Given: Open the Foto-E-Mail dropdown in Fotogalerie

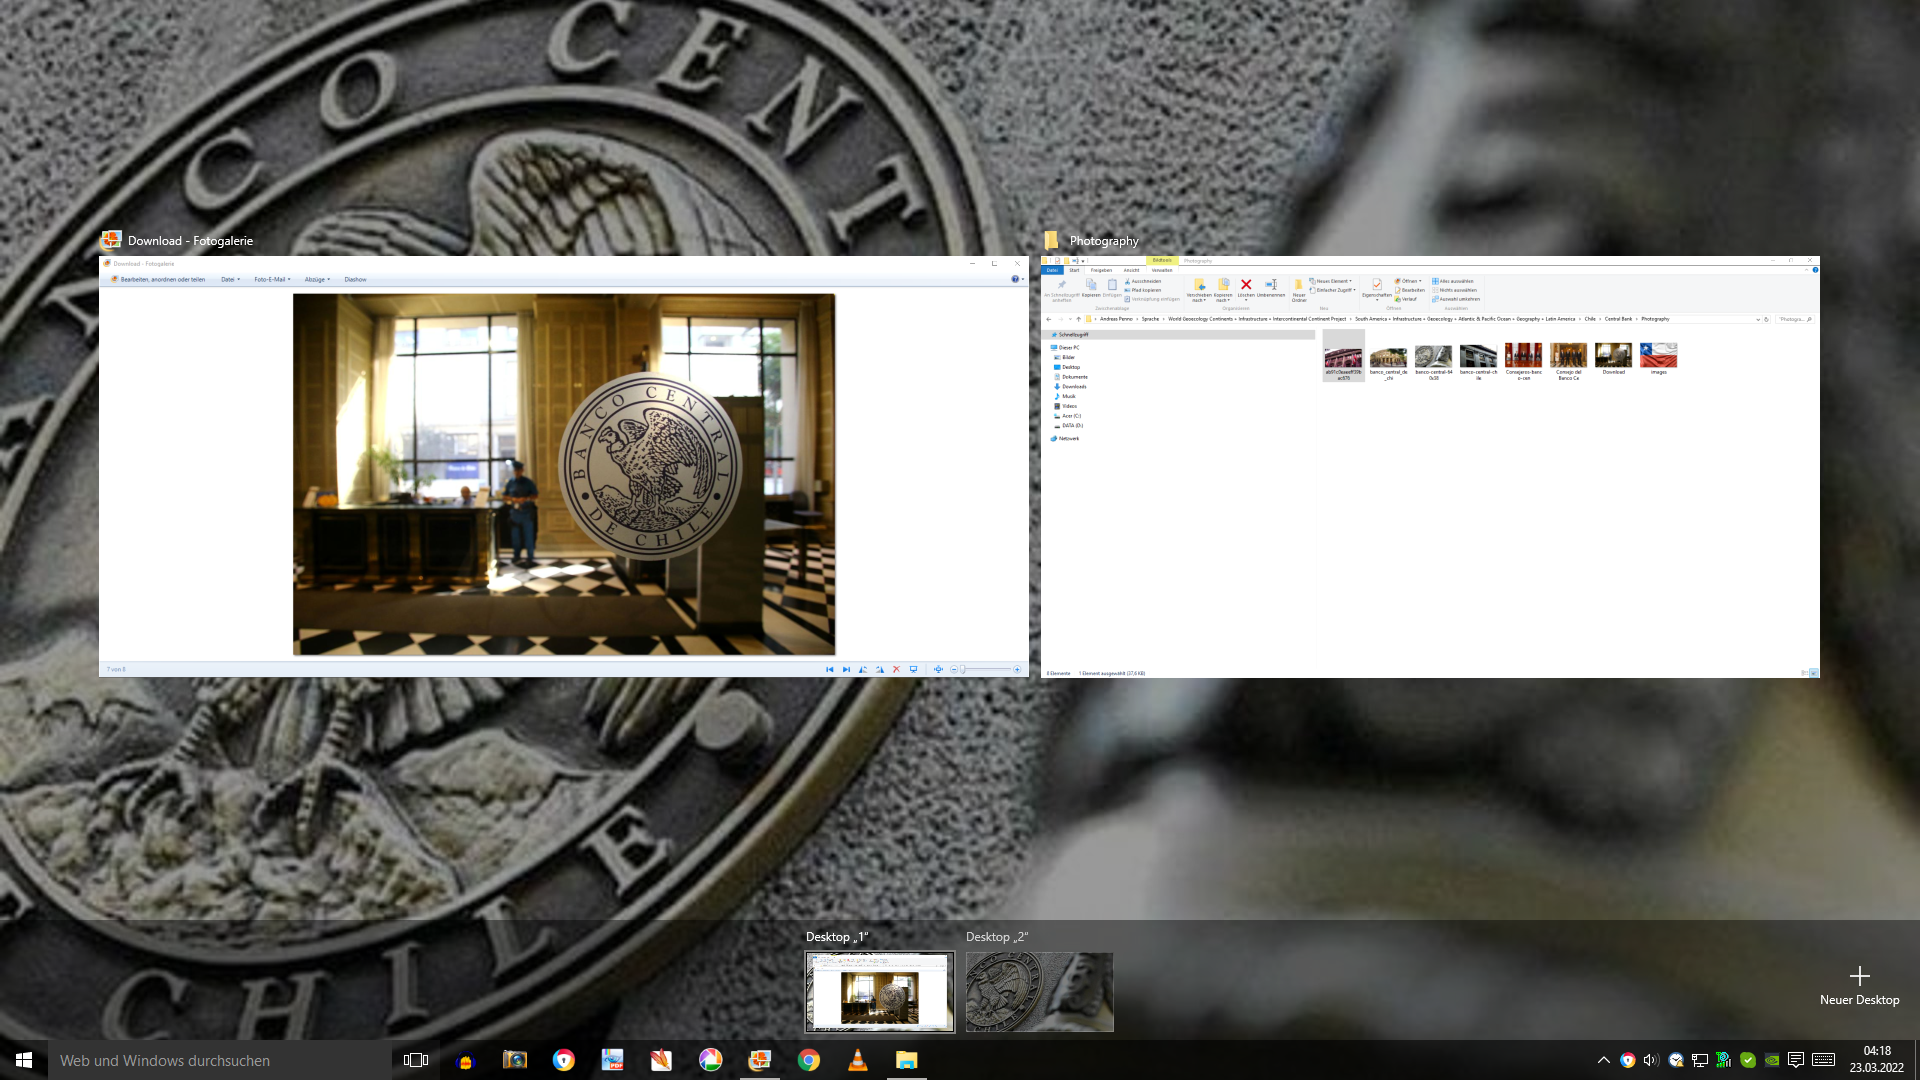Looking at the screenshot, I should point(272,279).
